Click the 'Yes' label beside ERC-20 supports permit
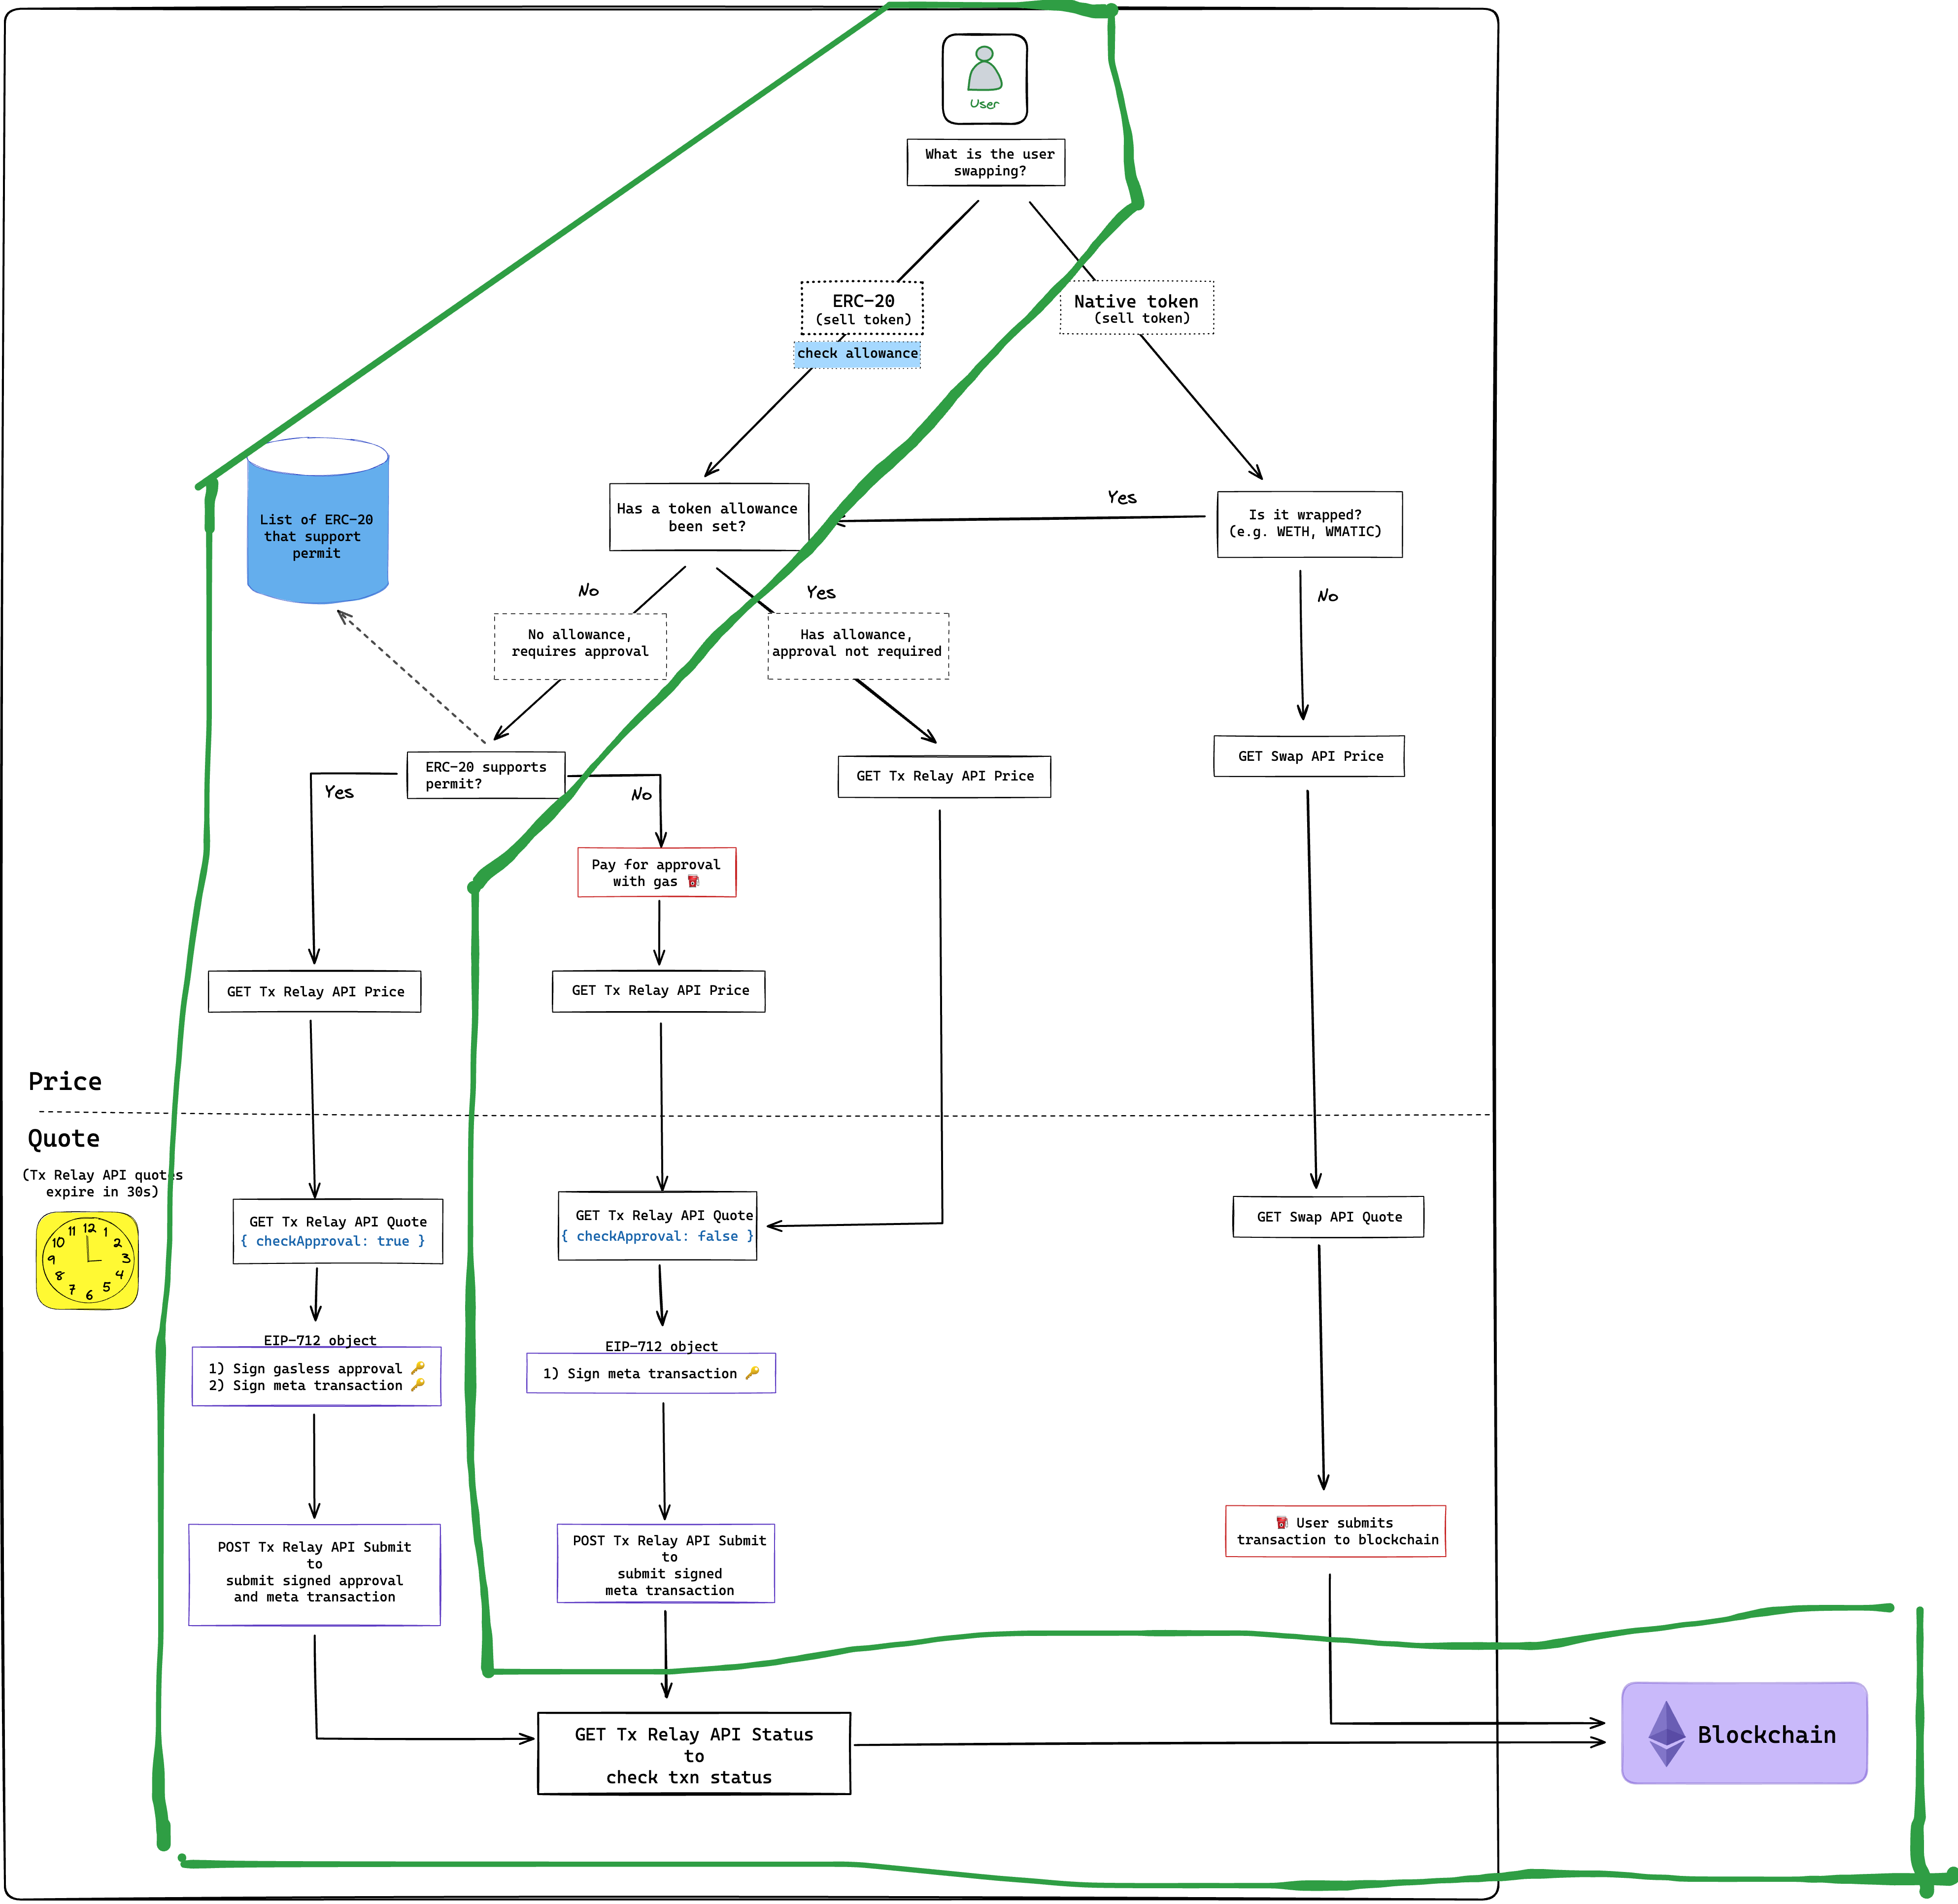The width and height of the screenshot is (1958, 1904). point(339,792)
